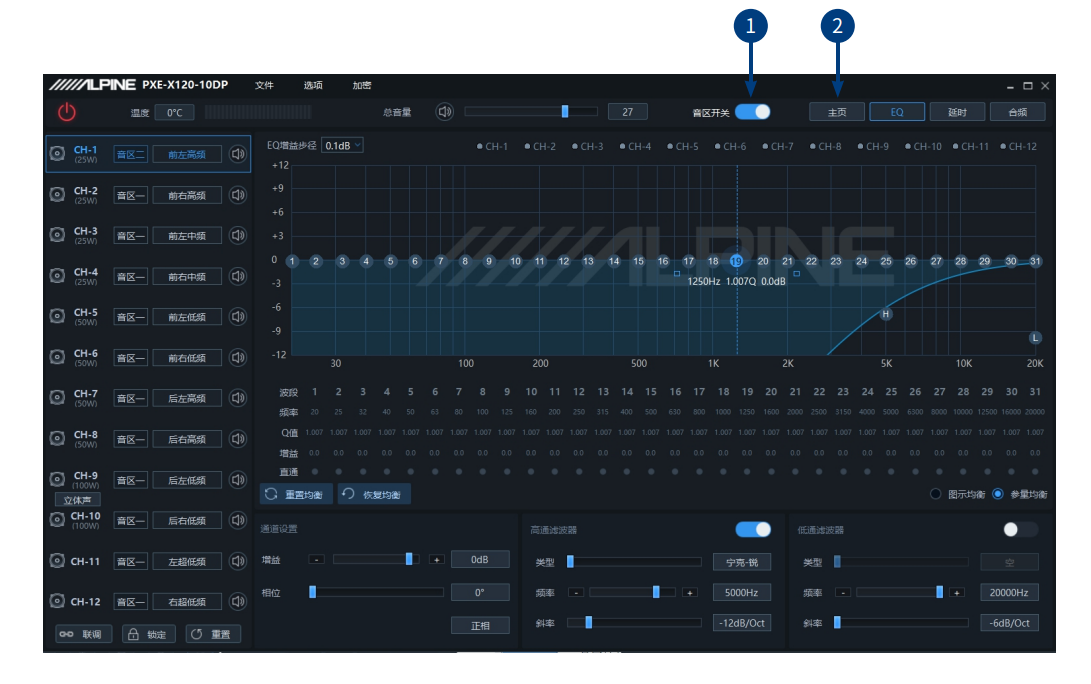1091x684 pixels.
Task: Select CH-10 channel disc icon
Action: coord(57,520)
